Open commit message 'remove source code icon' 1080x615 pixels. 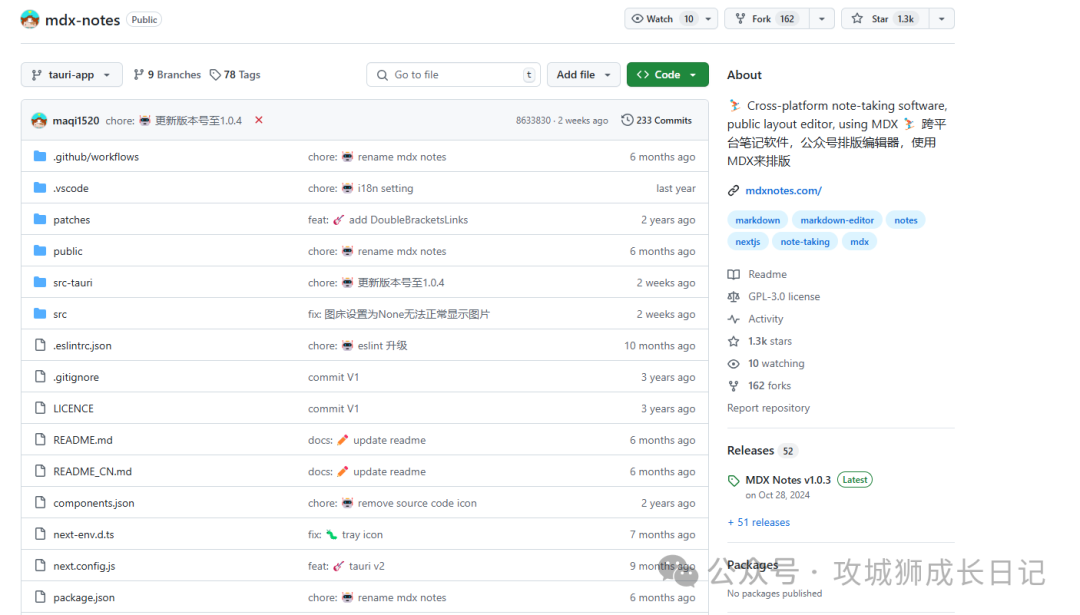pyautogui.click(x=417, y=503)
